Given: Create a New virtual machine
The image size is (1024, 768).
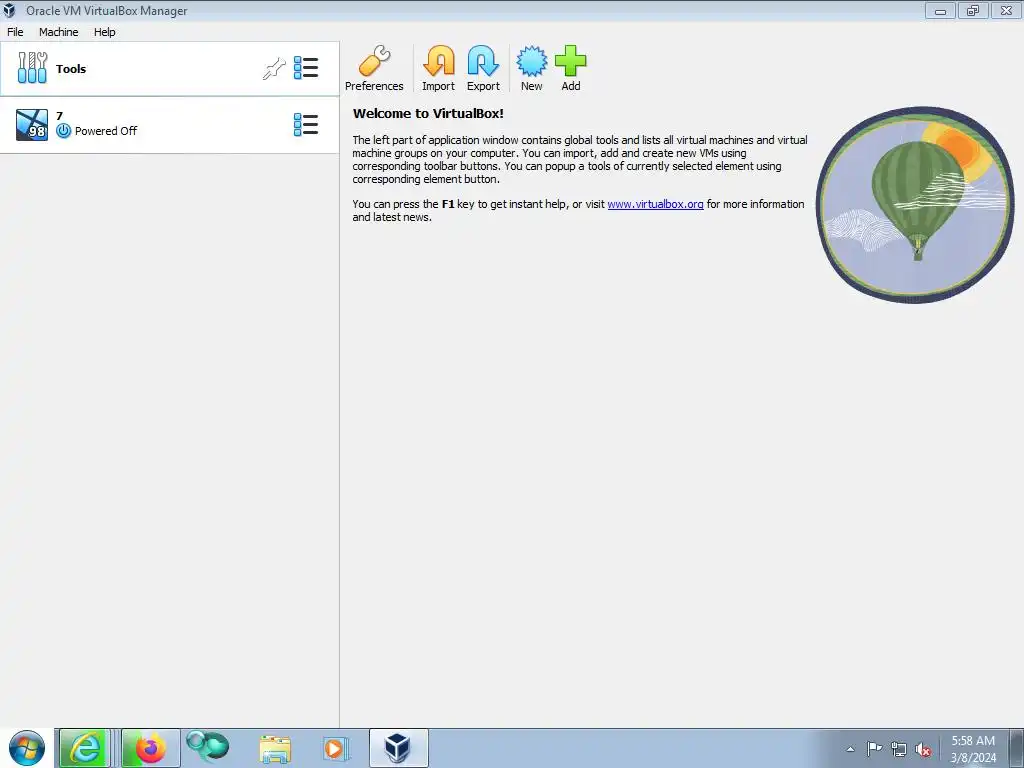Looking at the screenshot, I should 532,69.
